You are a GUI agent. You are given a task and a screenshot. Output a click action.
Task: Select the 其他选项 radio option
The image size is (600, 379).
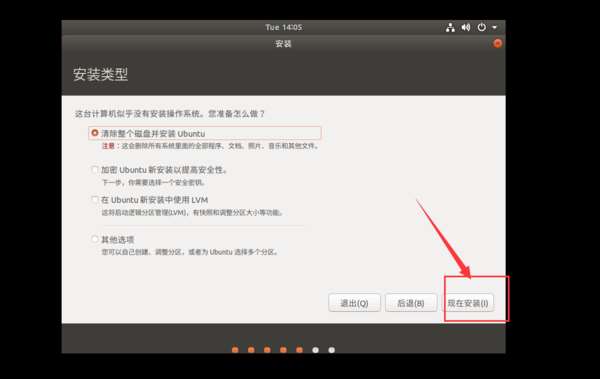pyautogui.click(x=95, y=239)
